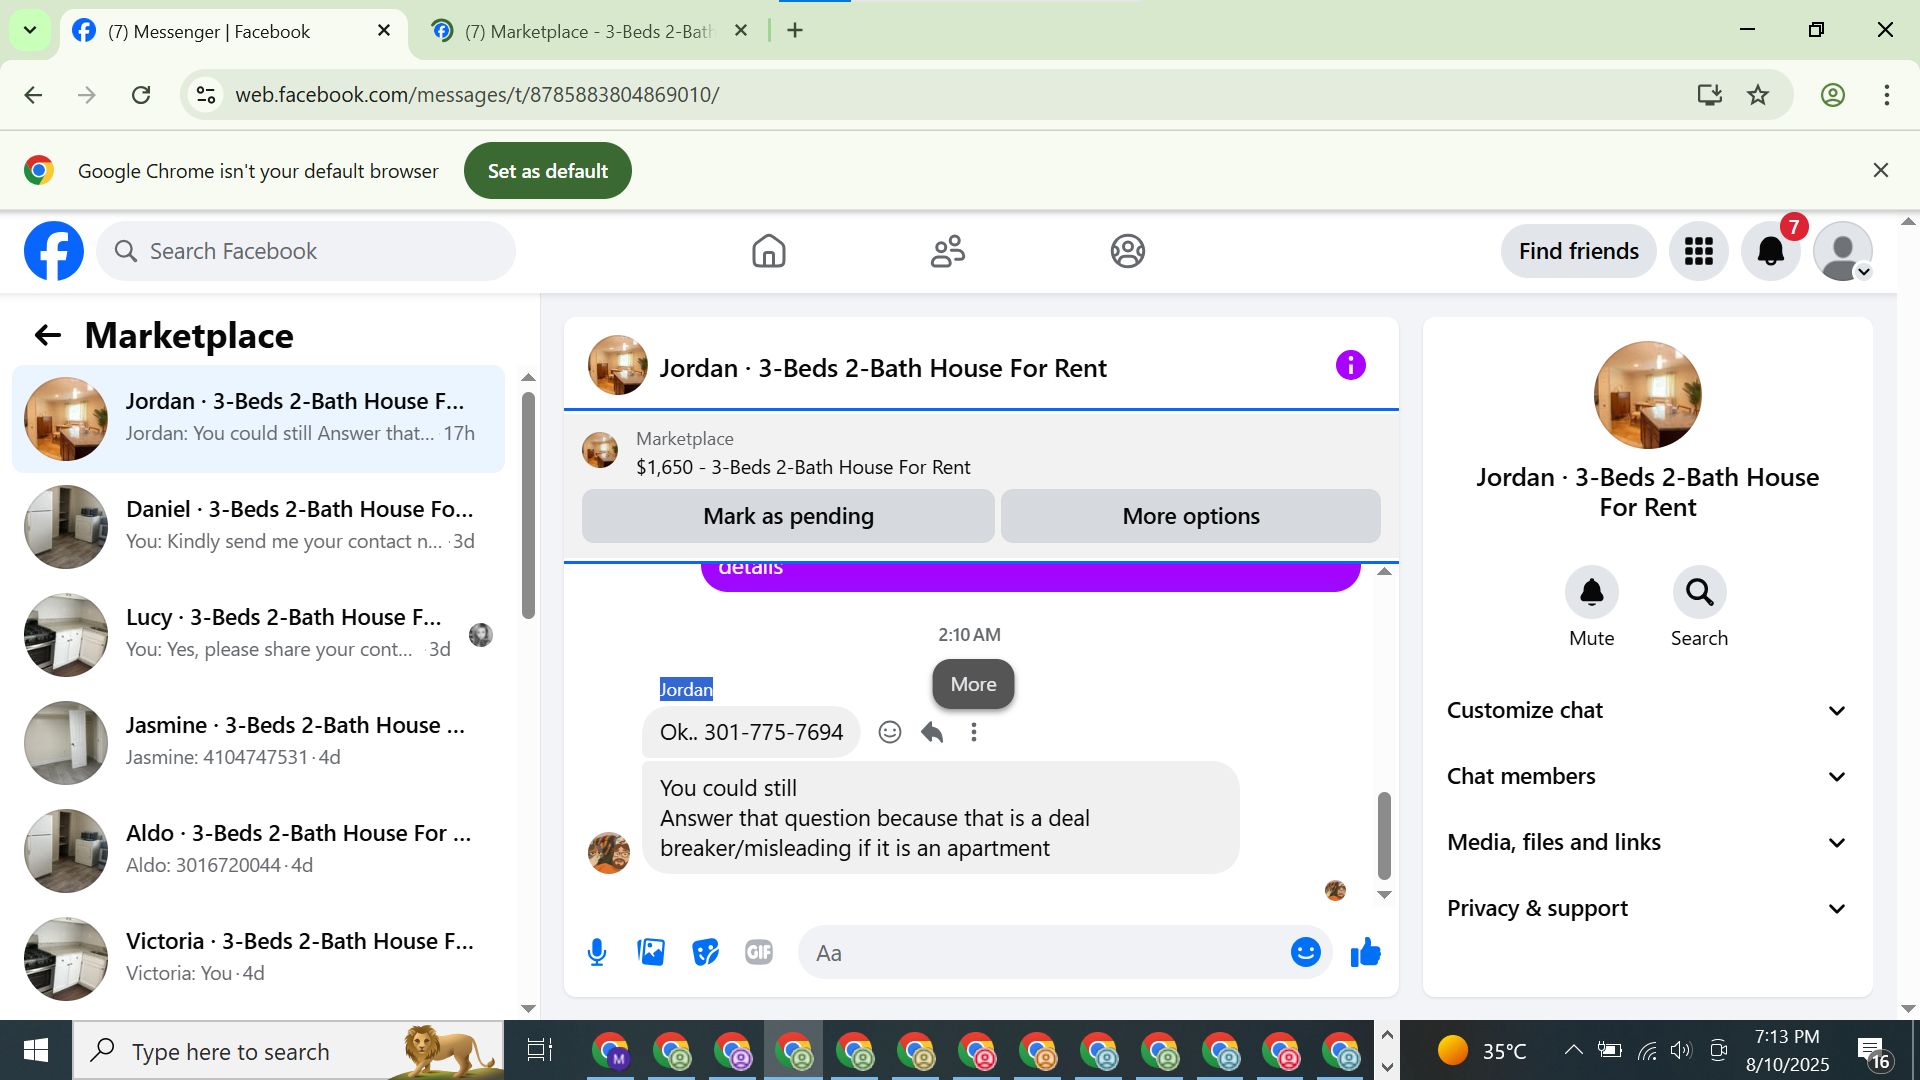Attach a photo via the image icon
This screenshot has width=1920, height=1080.
click(651, 952)
